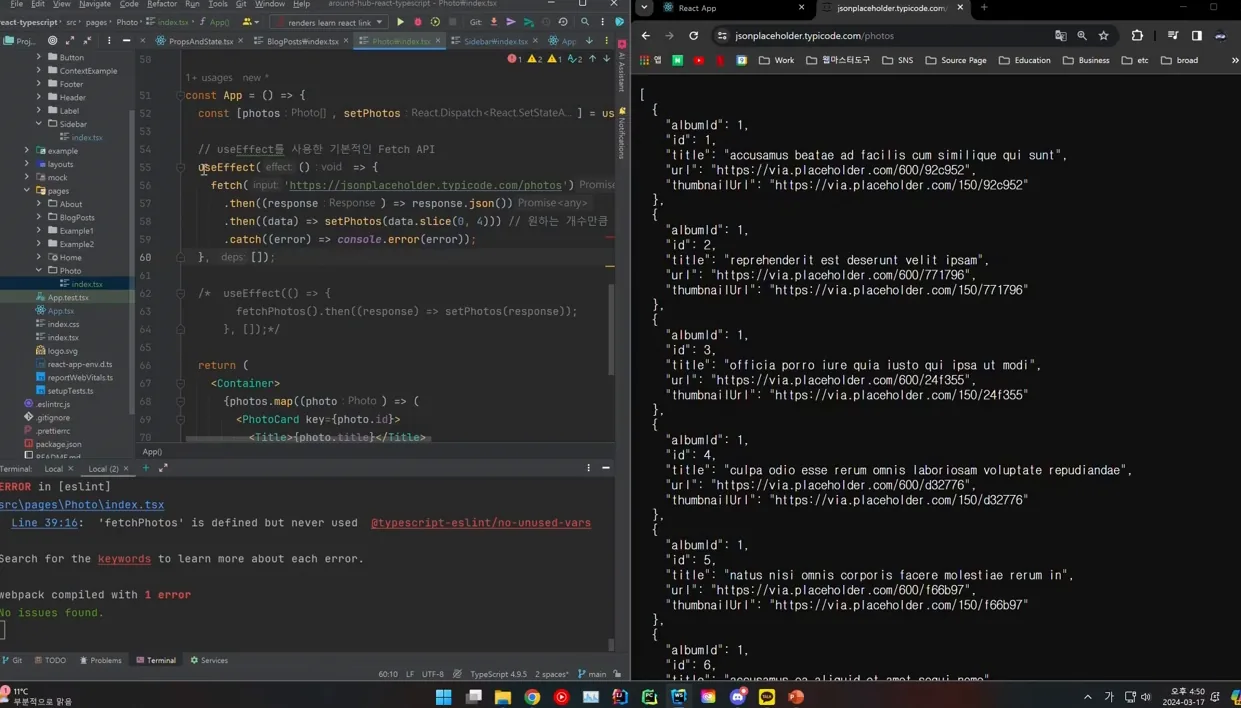Click the translate page icon in address bar
This screenshot has height=708, width=1241.
click(x=1061, y=36)
